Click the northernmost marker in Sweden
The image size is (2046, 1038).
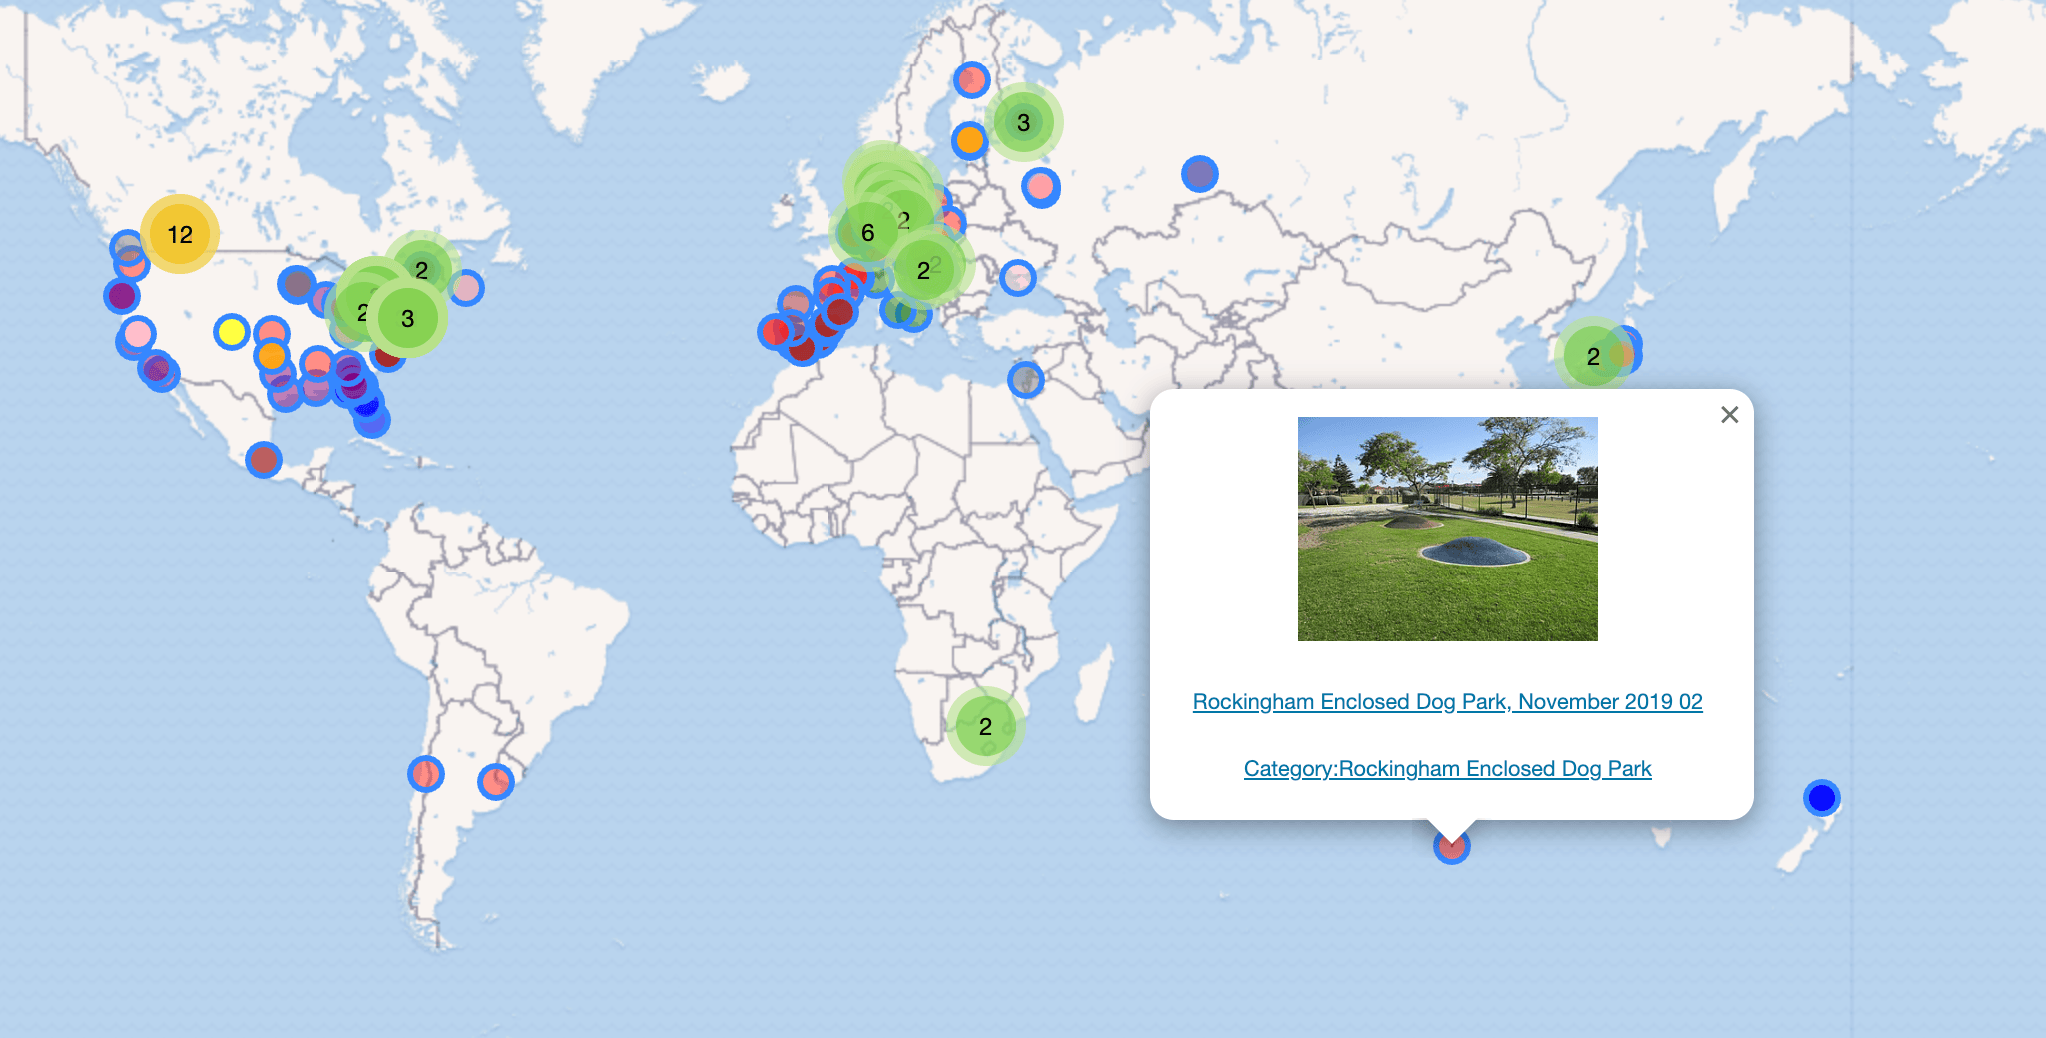[971, 80]
